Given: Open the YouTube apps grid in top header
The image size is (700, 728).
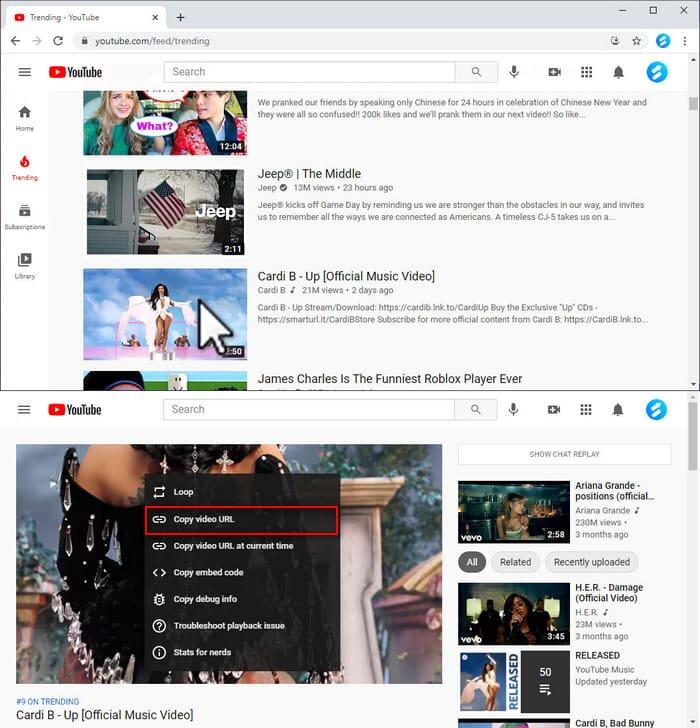Looking at the screenshot, I should click(x=586, y=72).
